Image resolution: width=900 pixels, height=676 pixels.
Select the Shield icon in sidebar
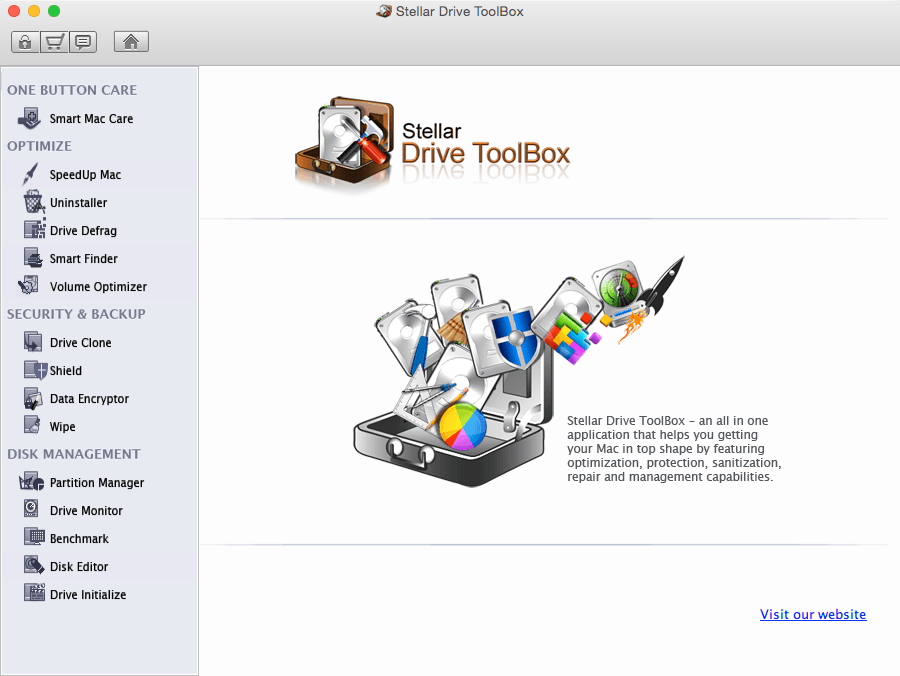35,370
